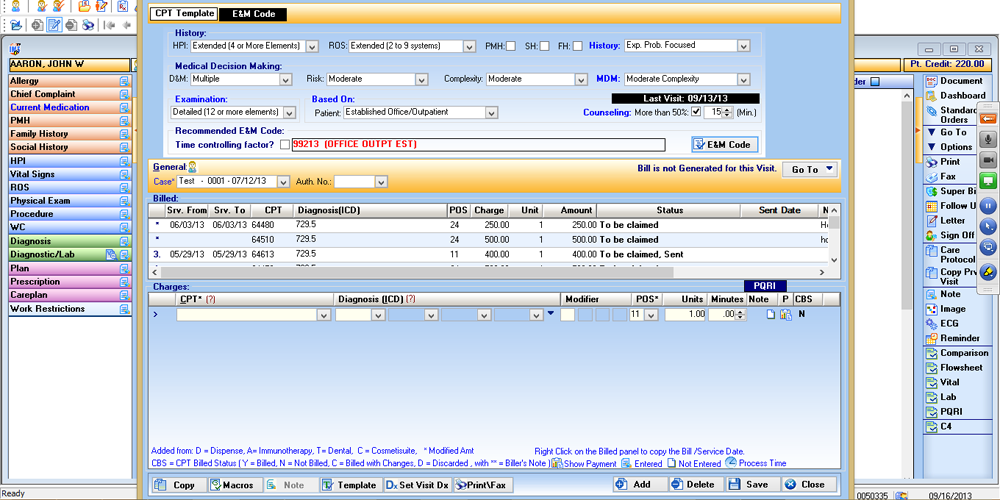This screenshot has width=1000, height=500.
Task: Open the Risk dropdown
Action: click(421, 80)
